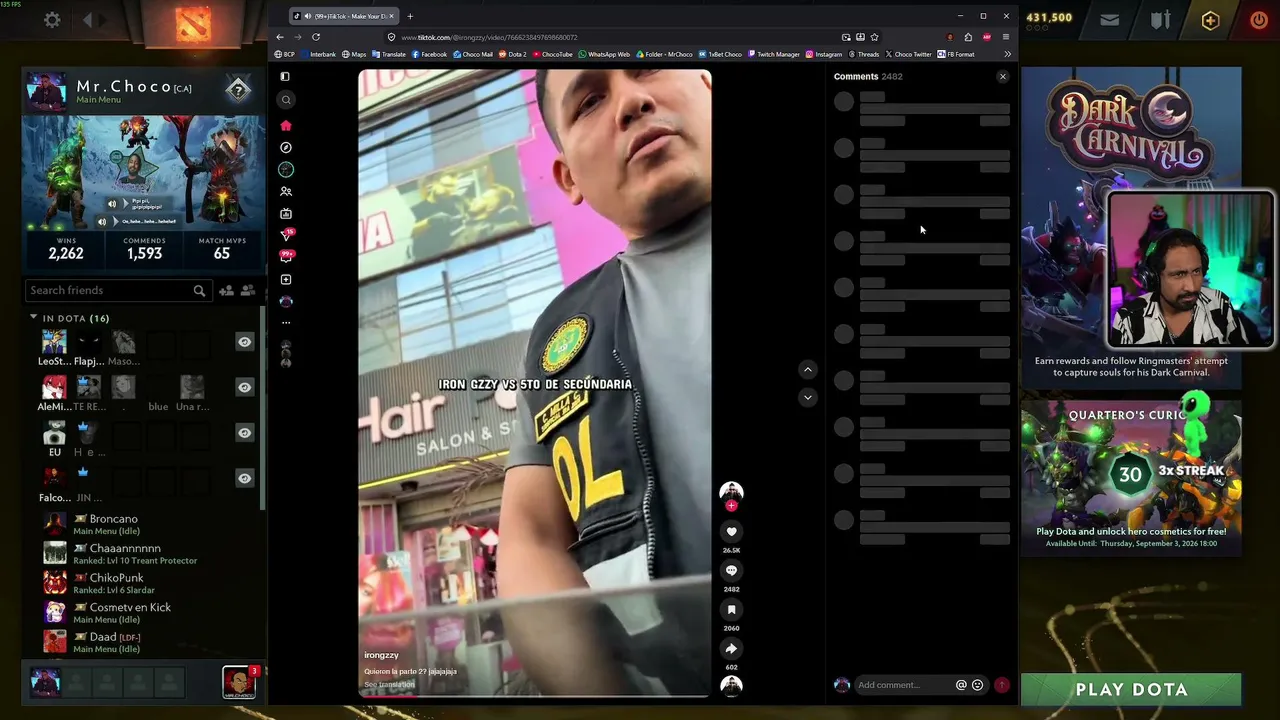
Task: Go to TikTok For You home icon
Action: coord(286,125)
